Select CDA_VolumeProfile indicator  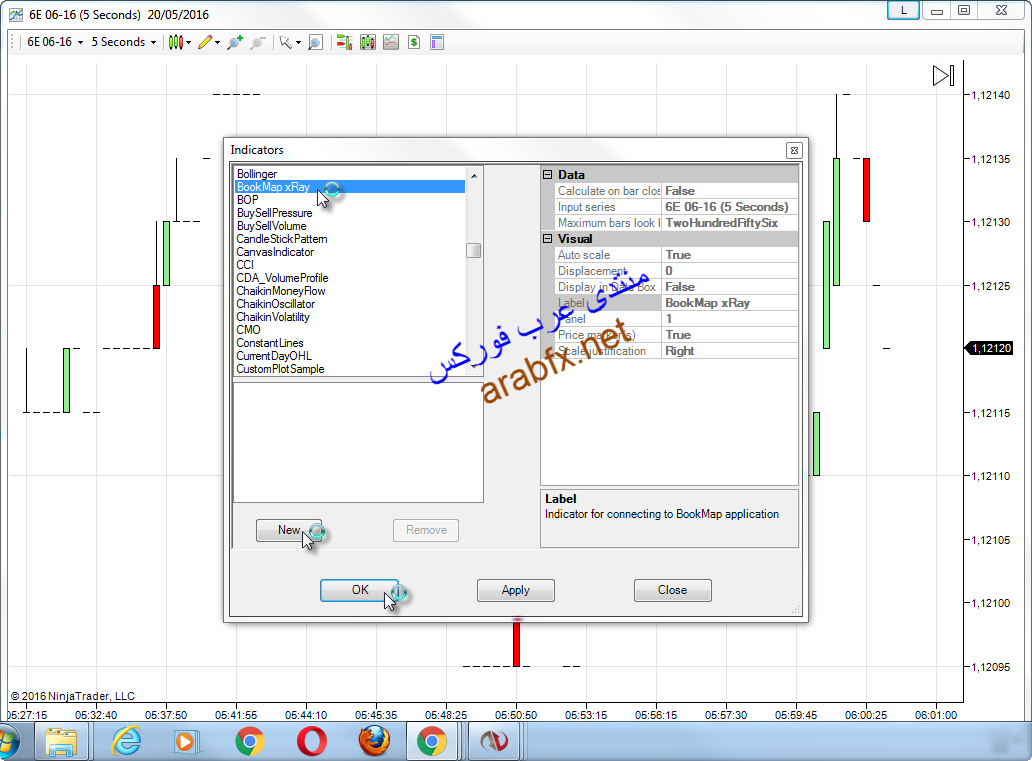coord(350,278)
